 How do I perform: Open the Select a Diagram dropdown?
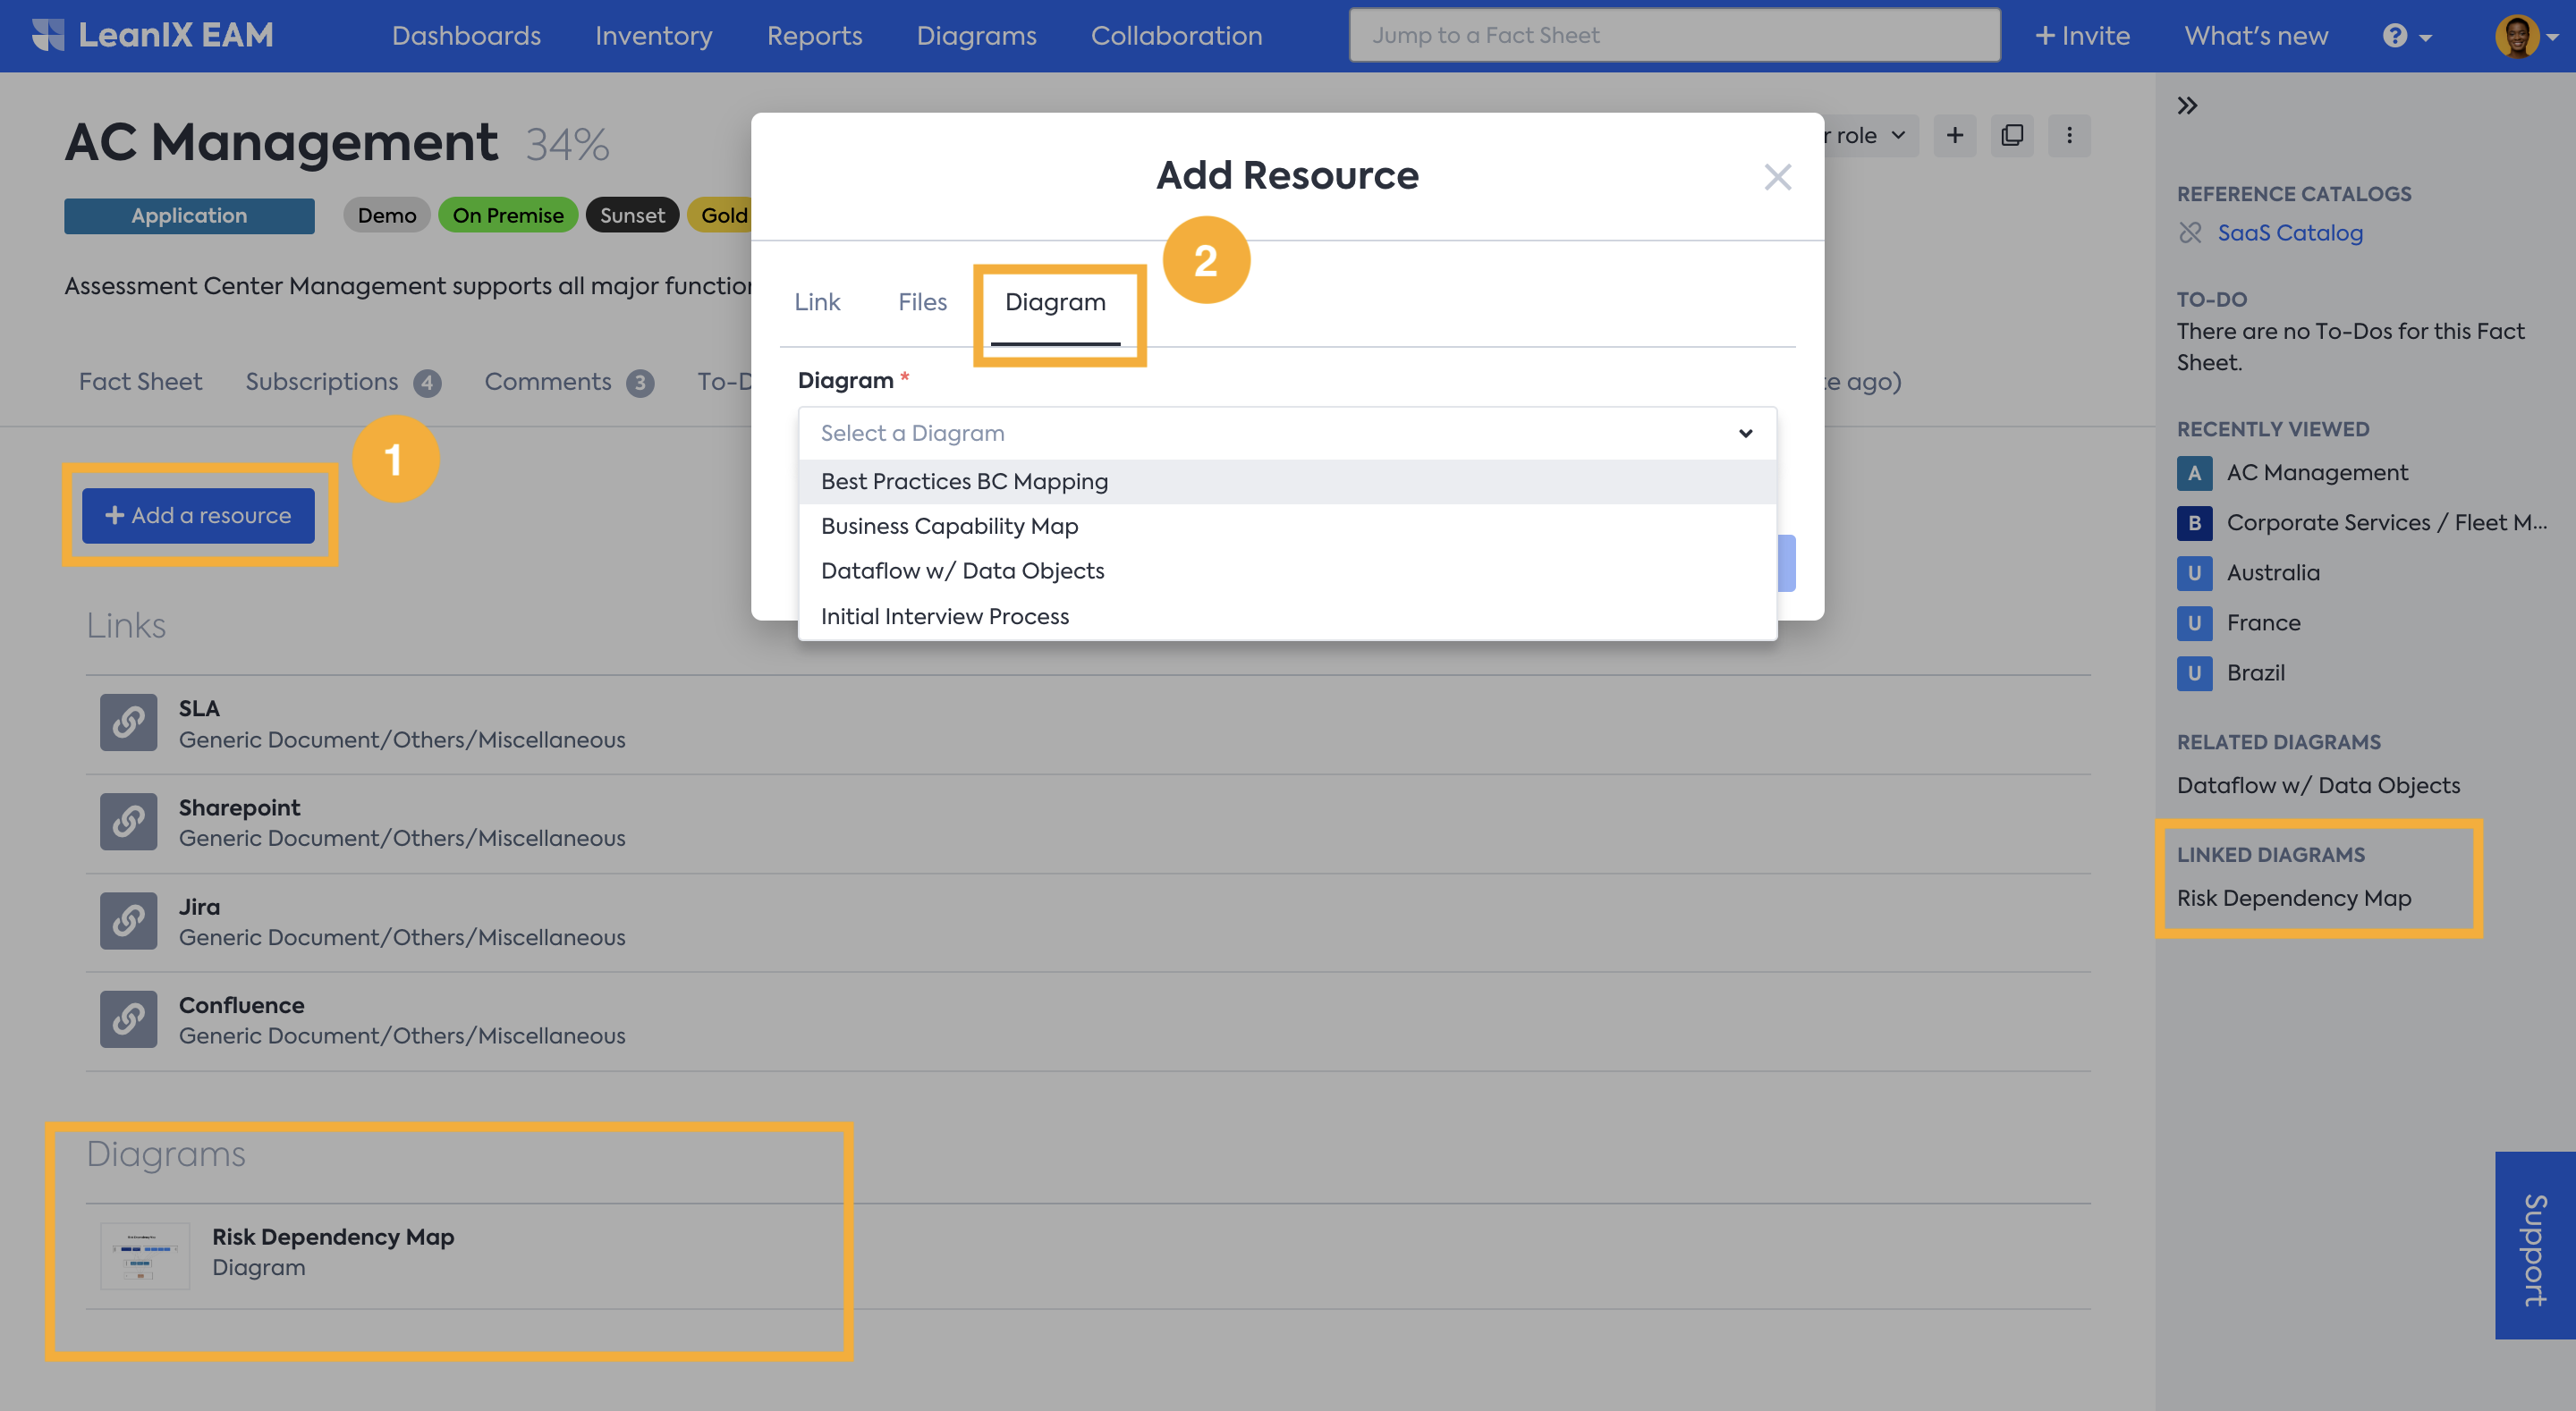[x=1286, y=433]
